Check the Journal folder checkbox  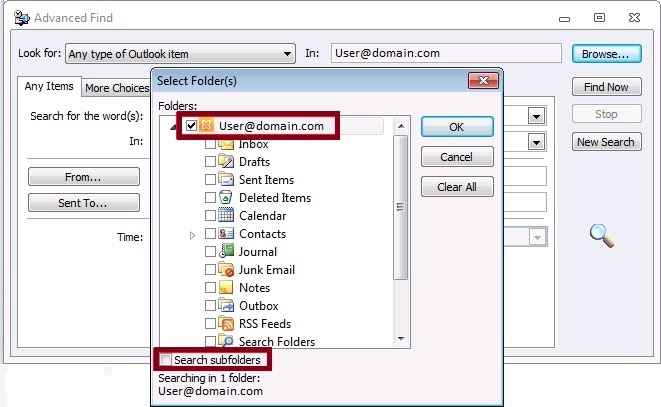pos(210,251)
